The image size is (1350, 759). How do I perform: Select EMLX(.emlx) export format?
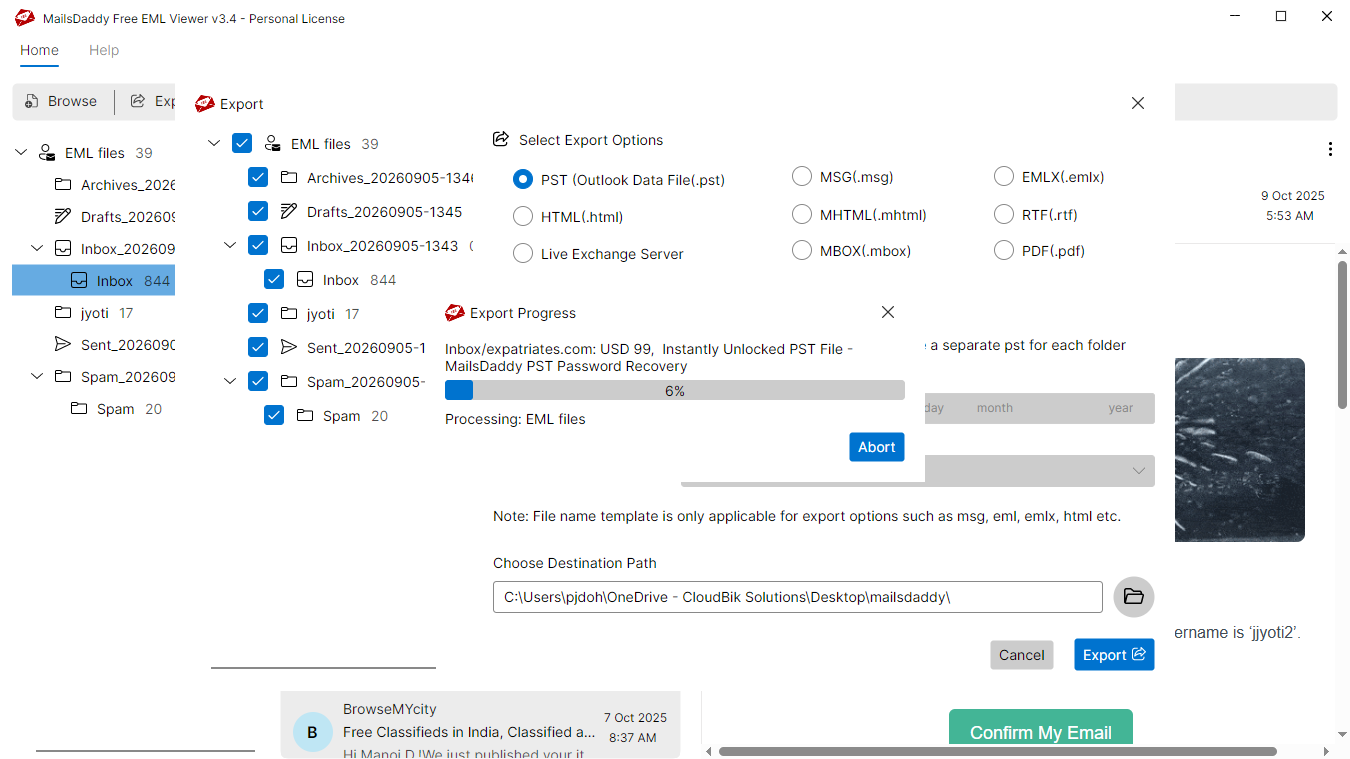point(1004,176)
